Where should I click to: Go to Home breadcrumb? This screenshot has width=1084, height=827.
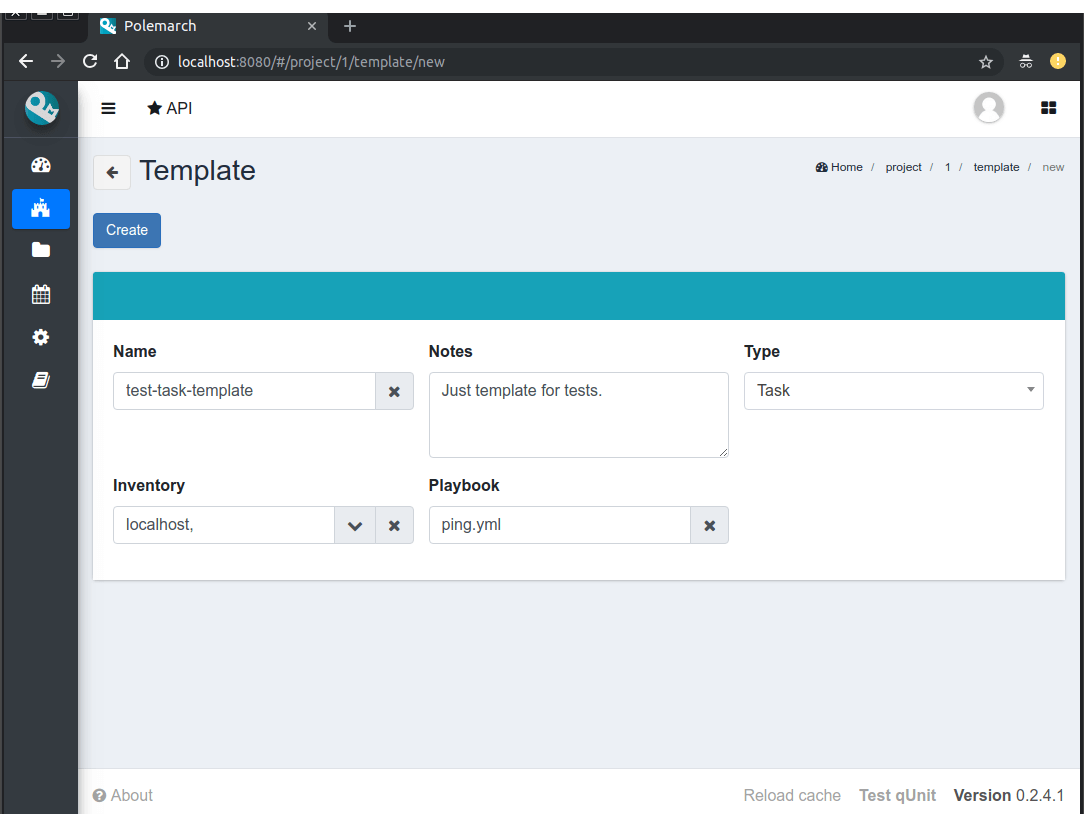(839, 167)
